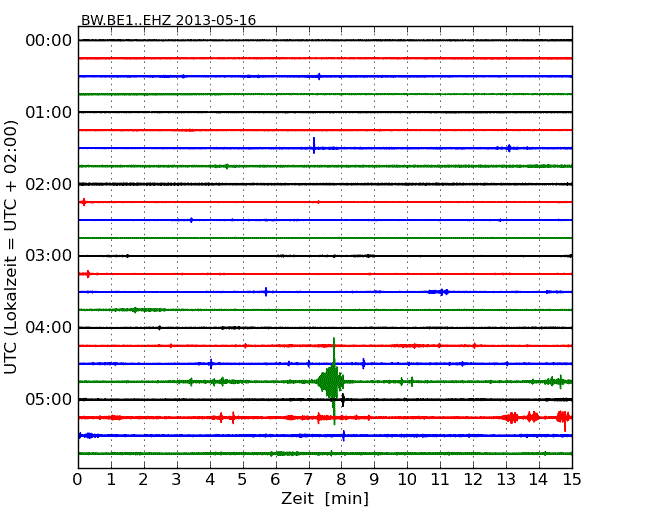This screenshot has width=650, height=520.
Task: Click the x-axis tick label 3
Action: point(177,479)
